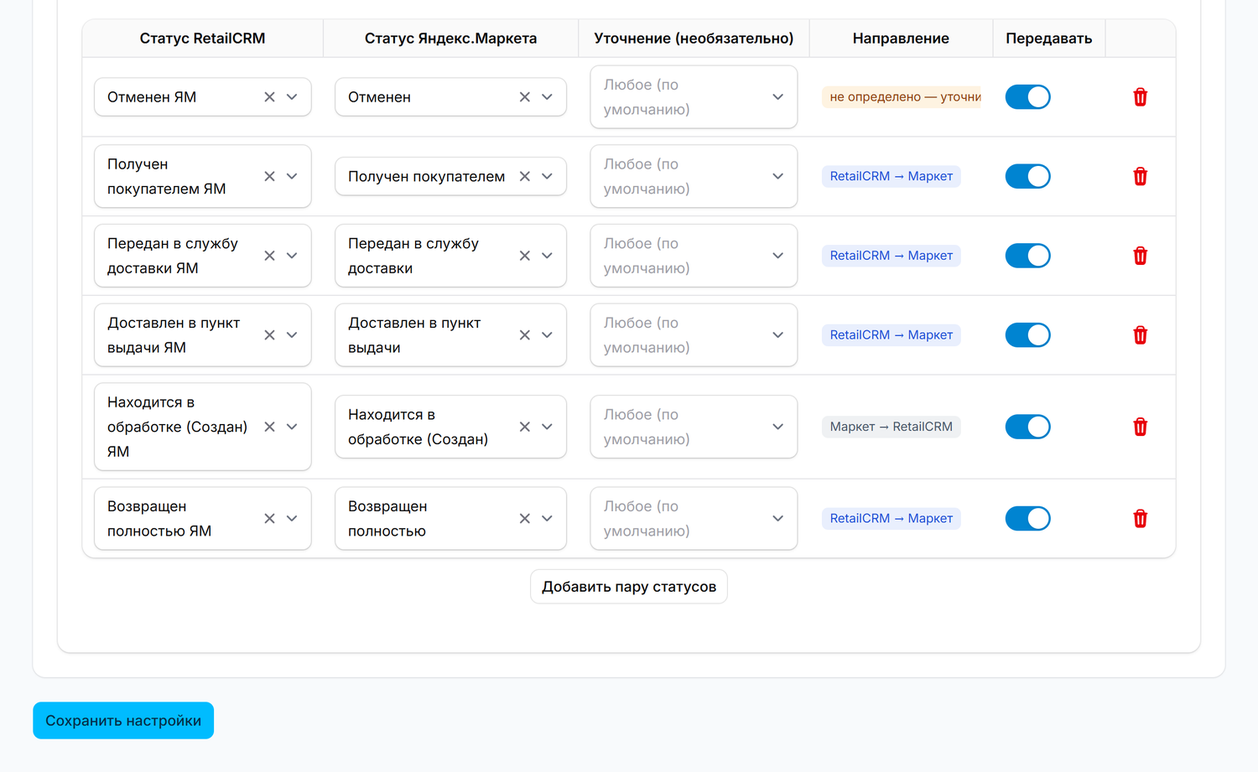1258x772 pixels.
Task: Disable transfer for the Отменен ЯМ row
Action: pos(1027,97)
